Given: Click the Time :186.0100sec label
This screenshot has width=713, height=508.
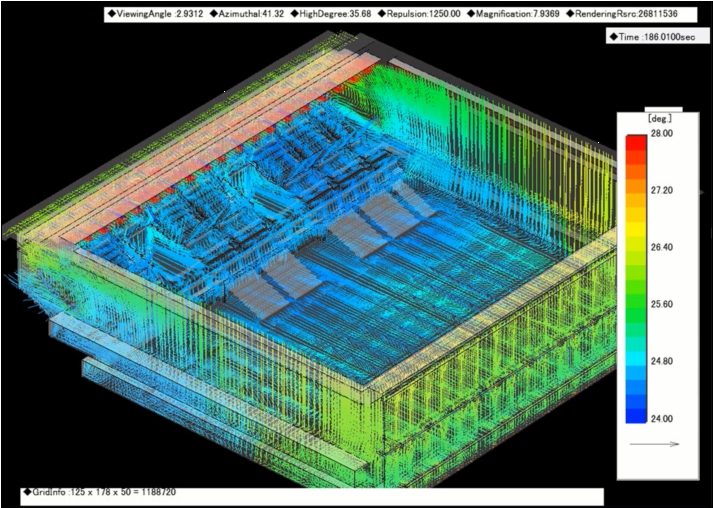Looking at the screenshot, I should [653, 37].
